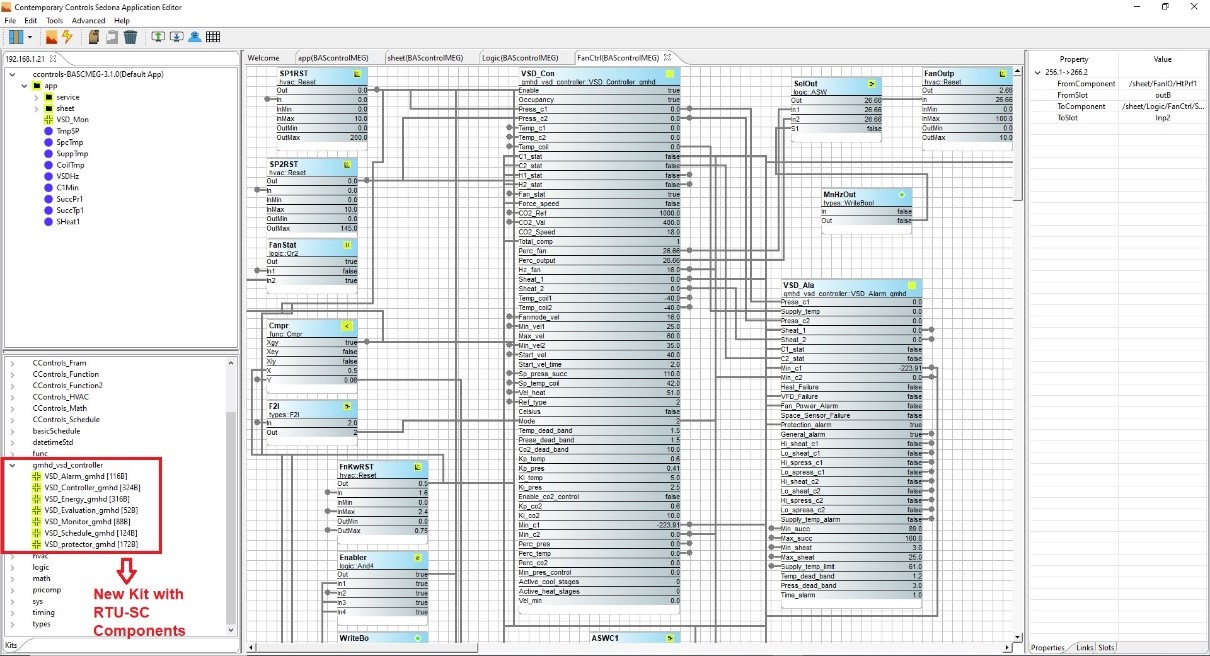Click the blue user icon in toolbar
Screen dimensions: 1210x656
[194, 37]
